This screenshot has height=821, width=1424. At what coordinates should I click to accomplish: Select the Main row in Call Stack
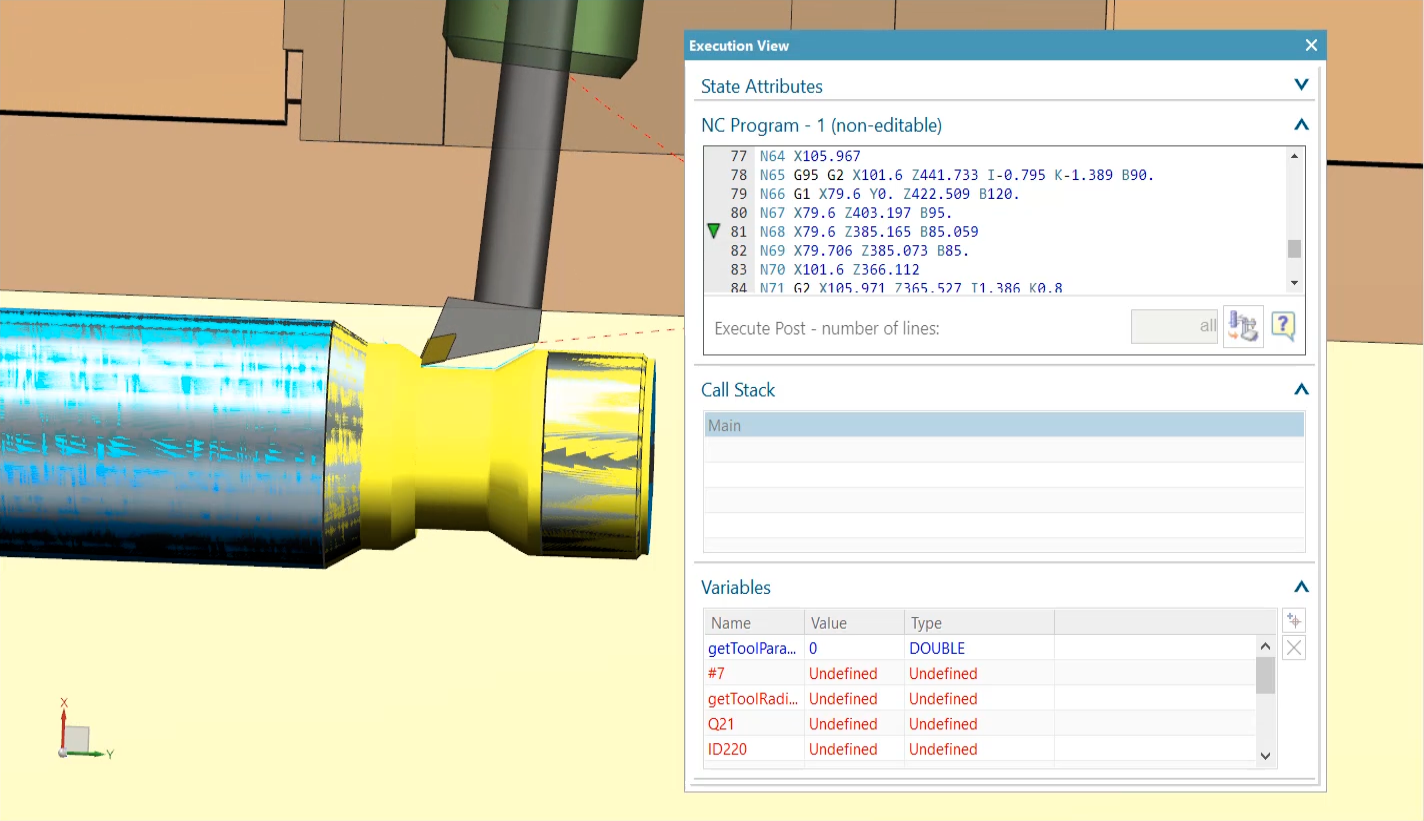[x=1004, y=425]
